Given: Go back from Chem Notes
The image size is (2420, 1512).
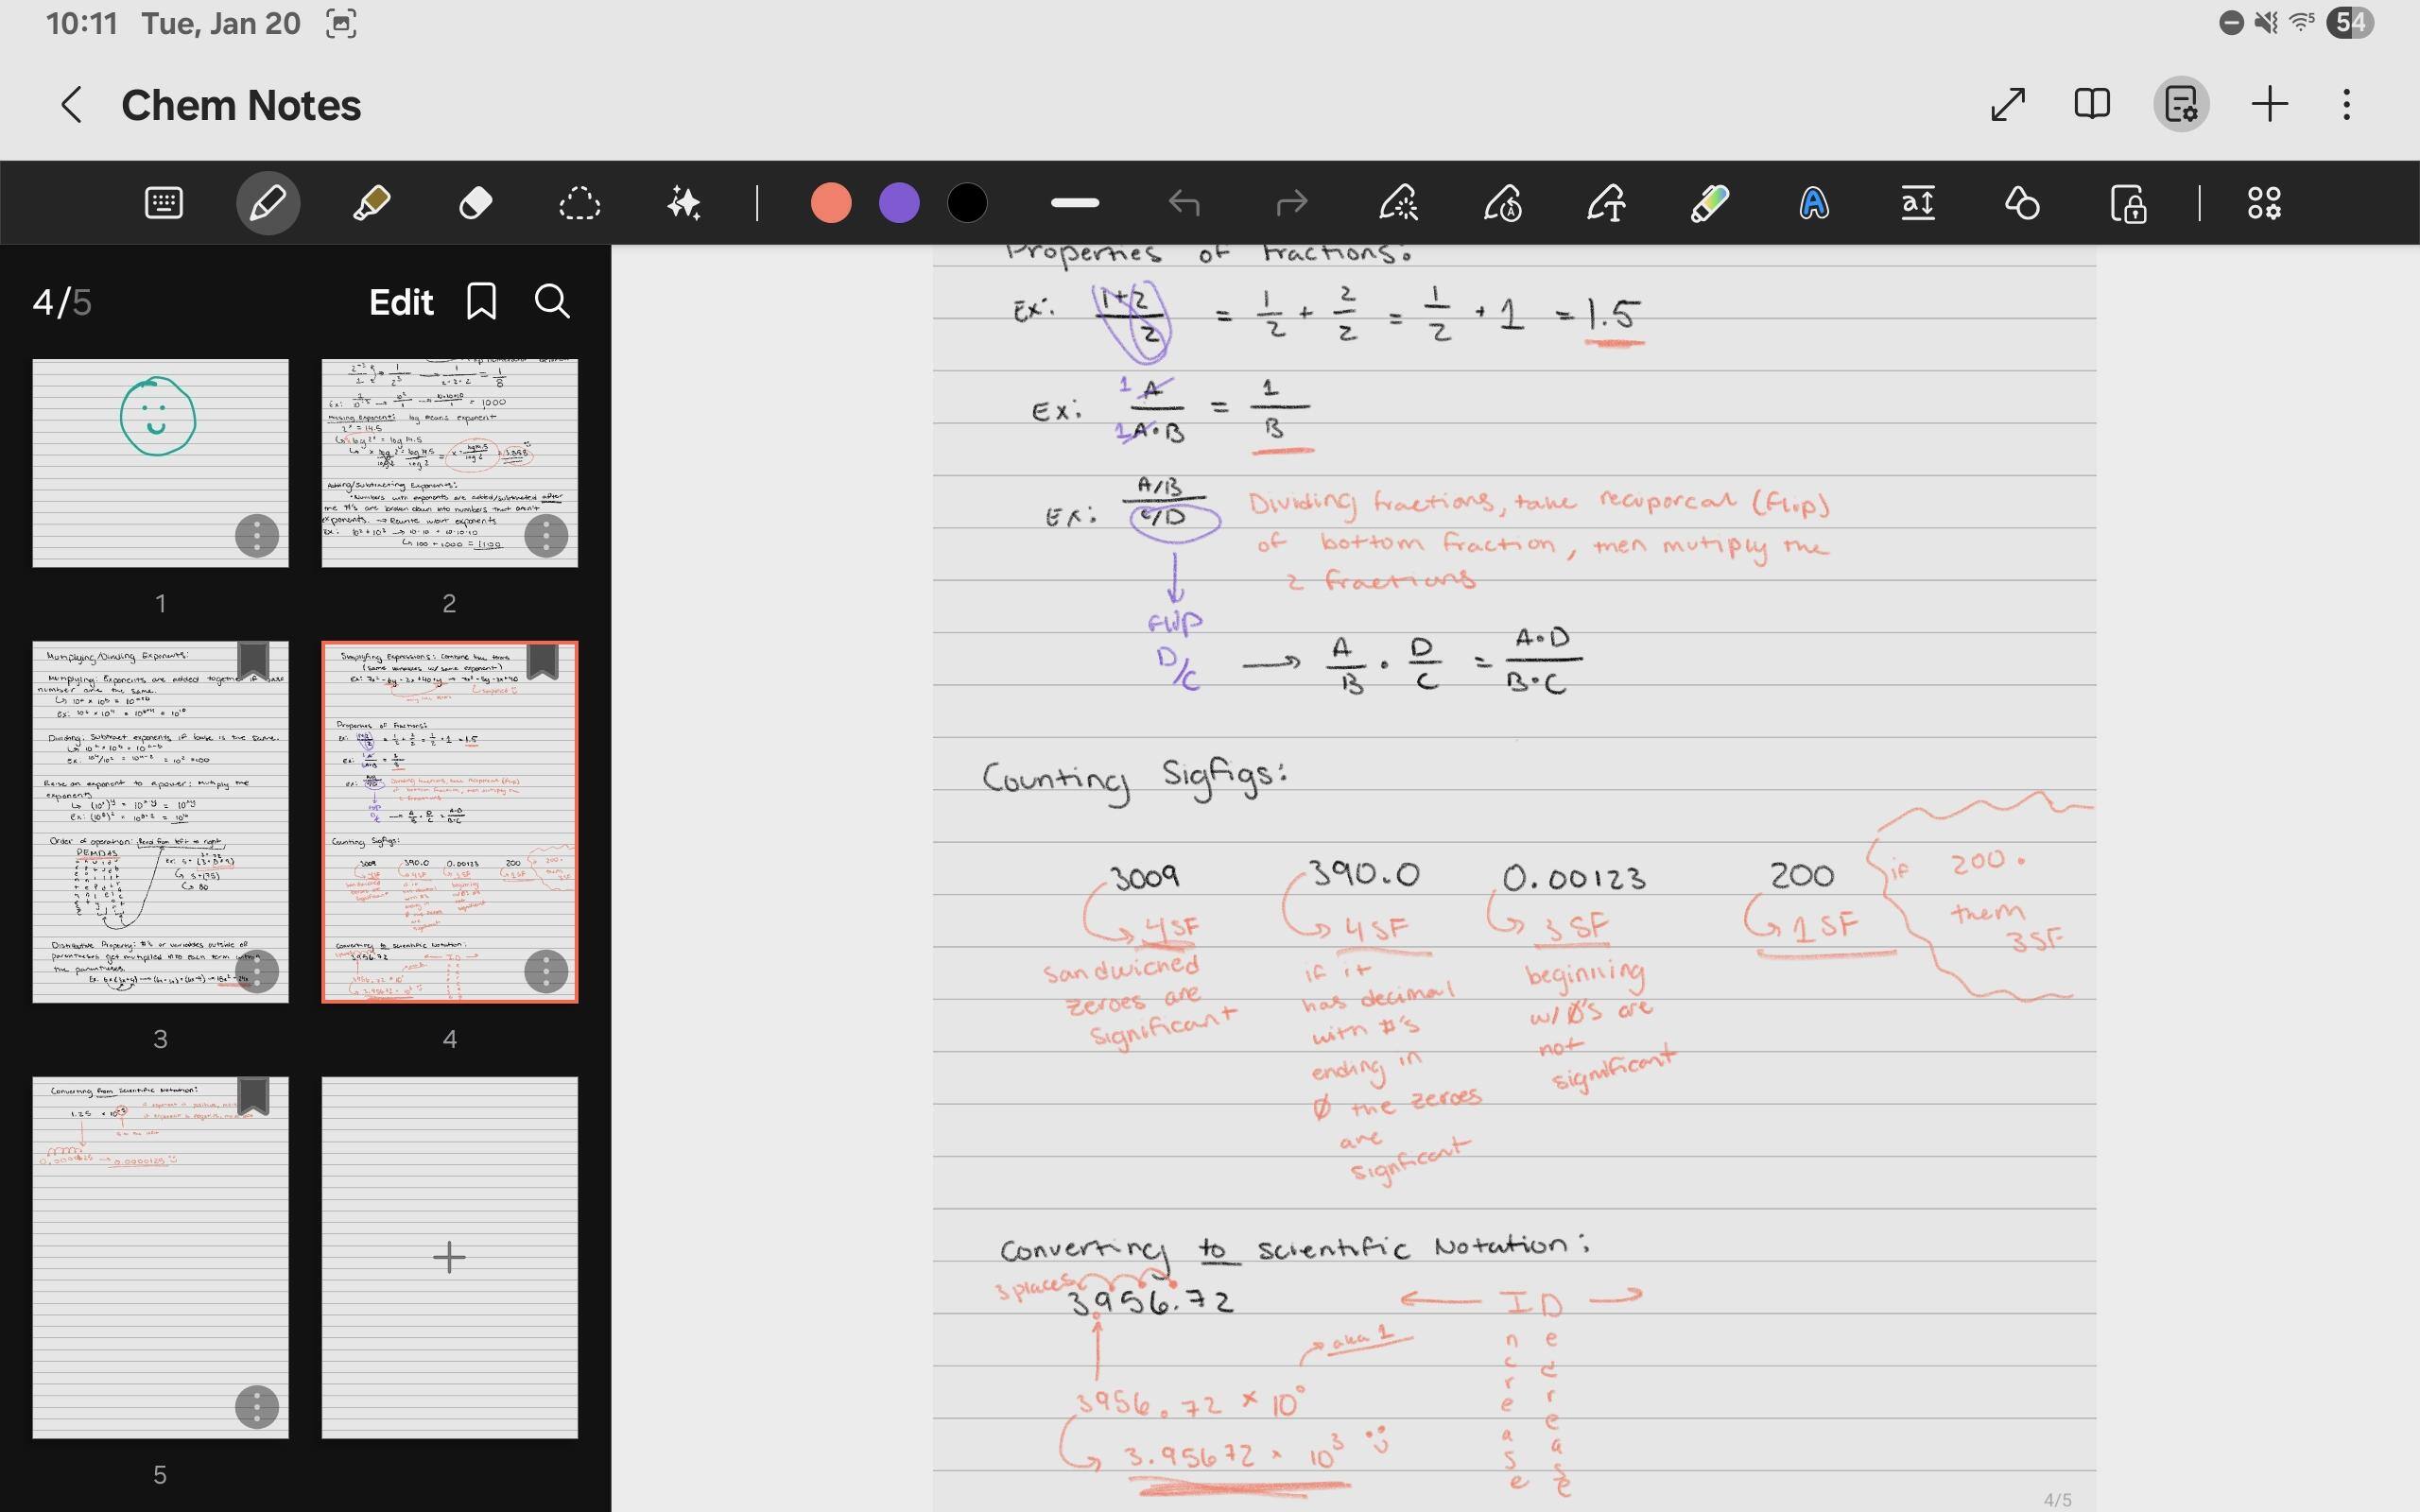Looking at the screenshot, I should [71, 104].
